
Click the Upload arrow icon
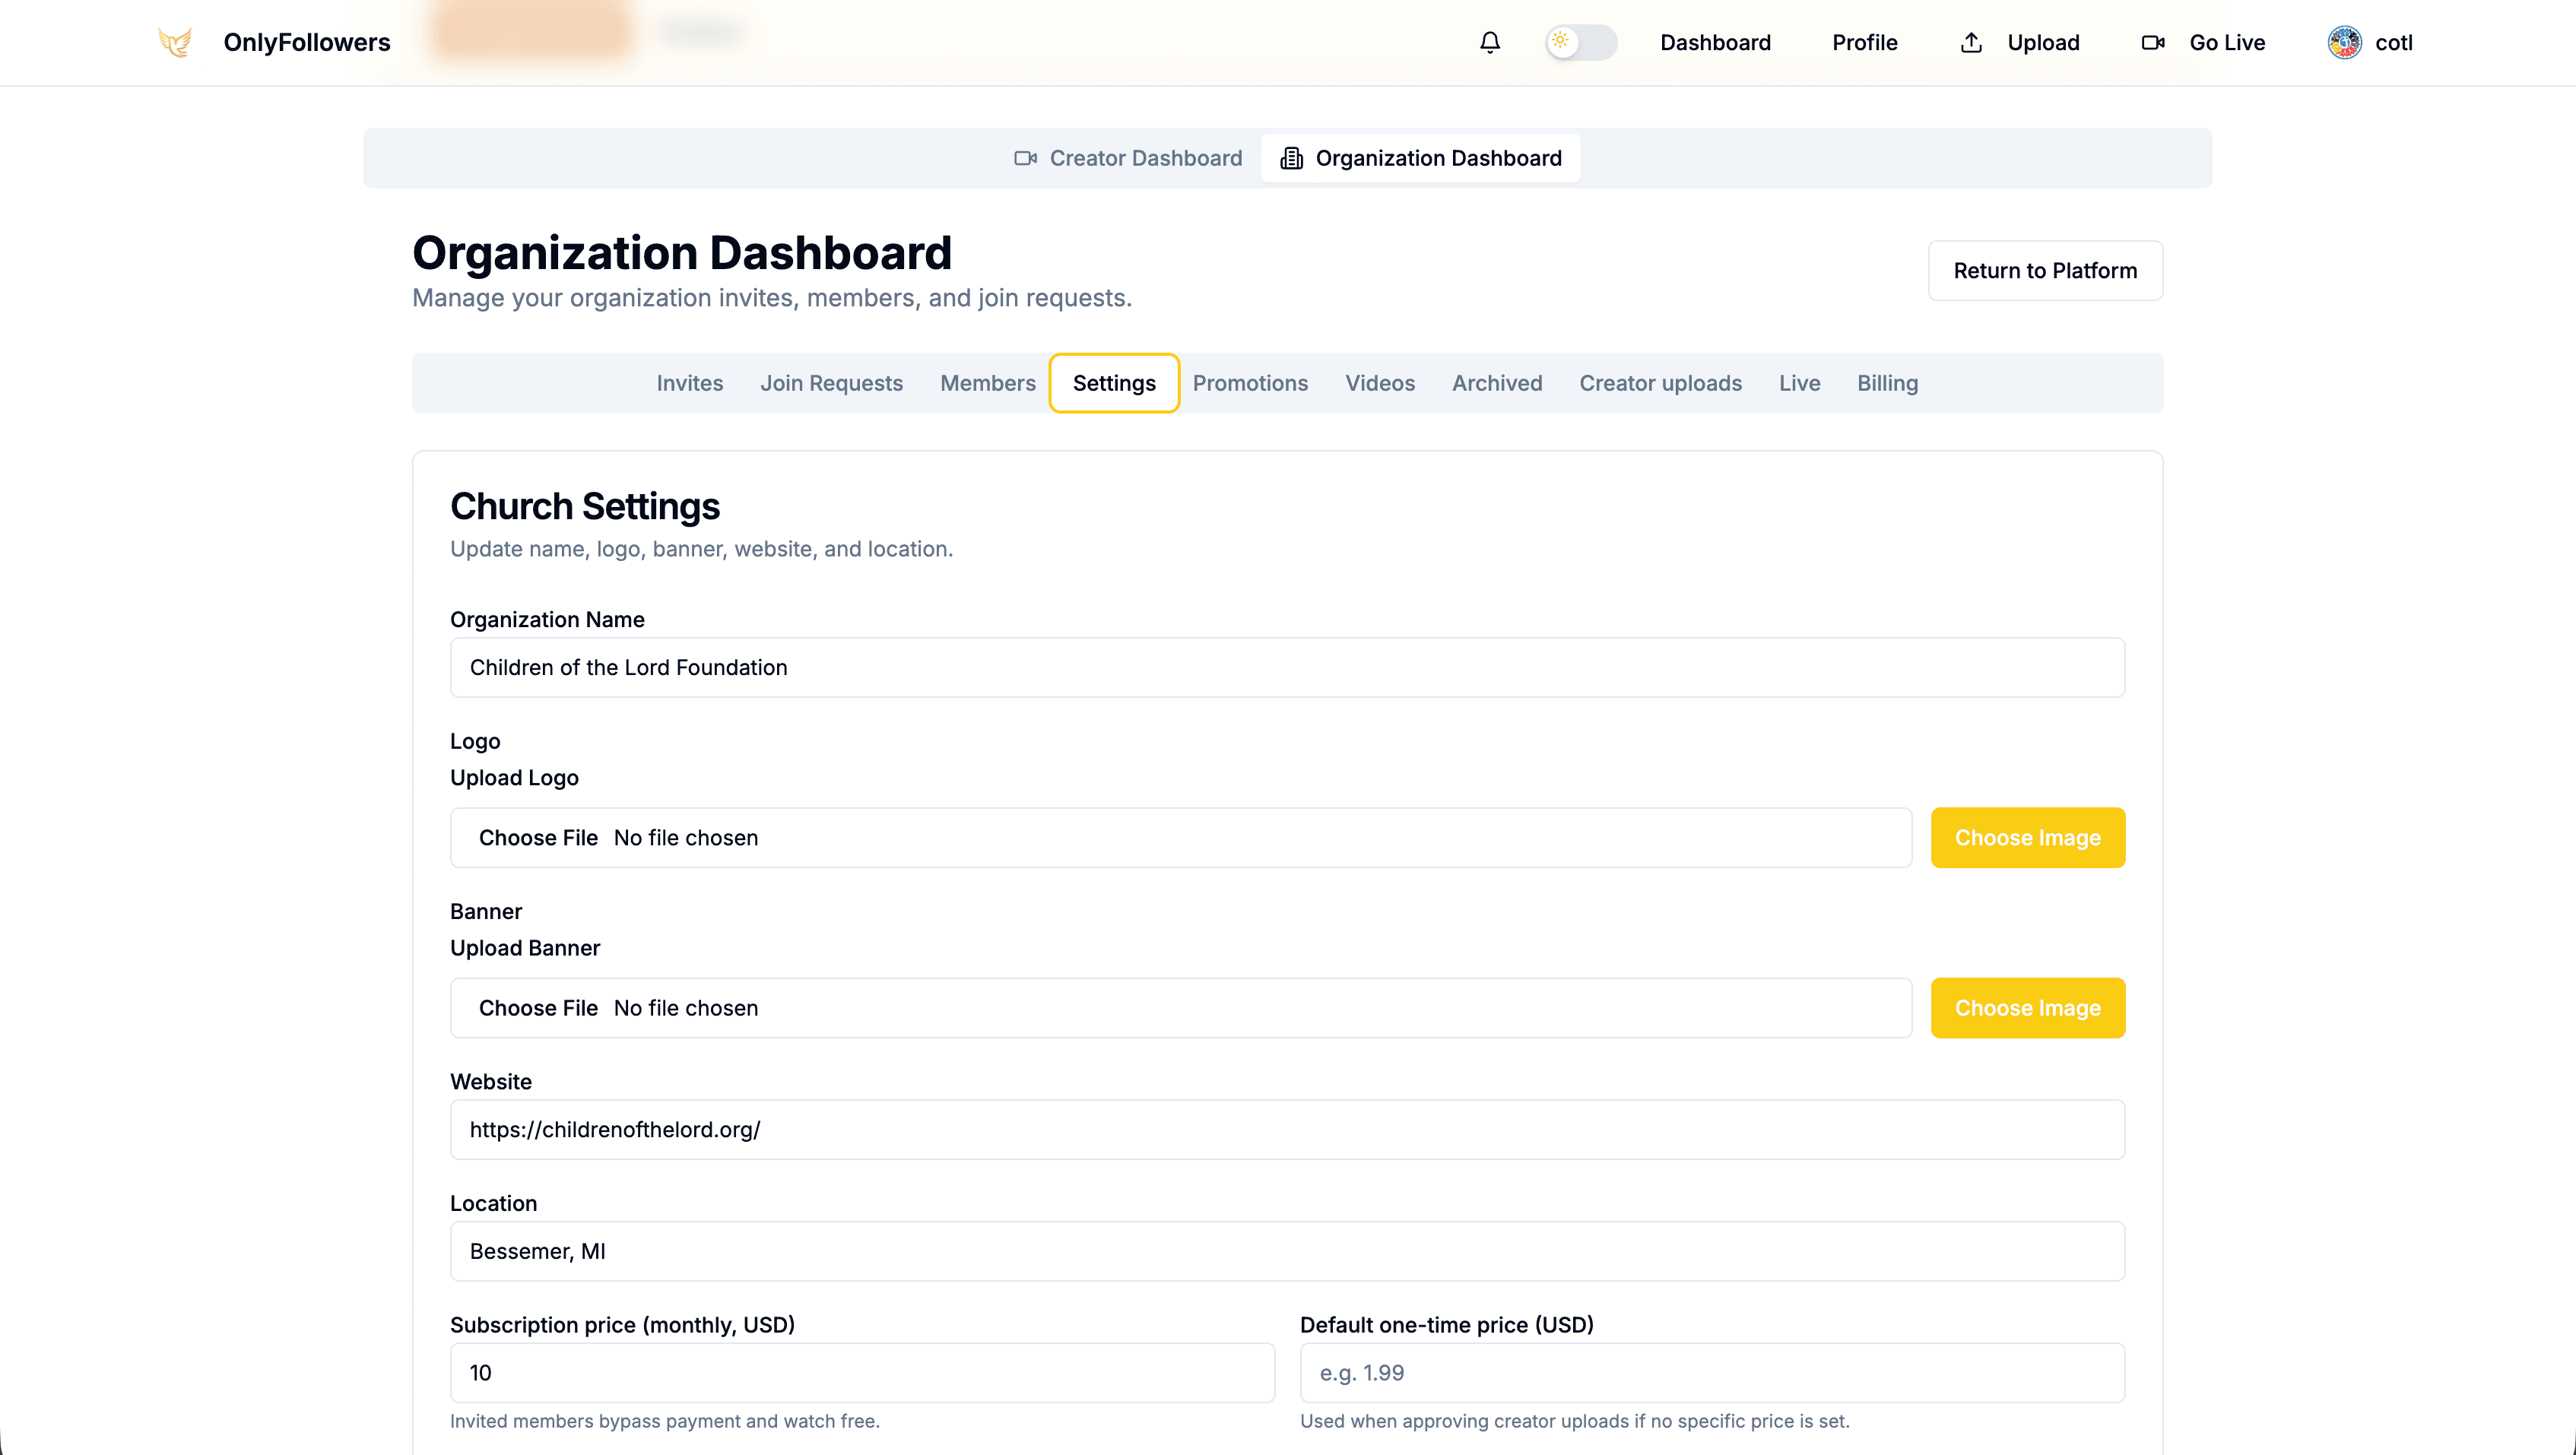(x=1970, y=42)
